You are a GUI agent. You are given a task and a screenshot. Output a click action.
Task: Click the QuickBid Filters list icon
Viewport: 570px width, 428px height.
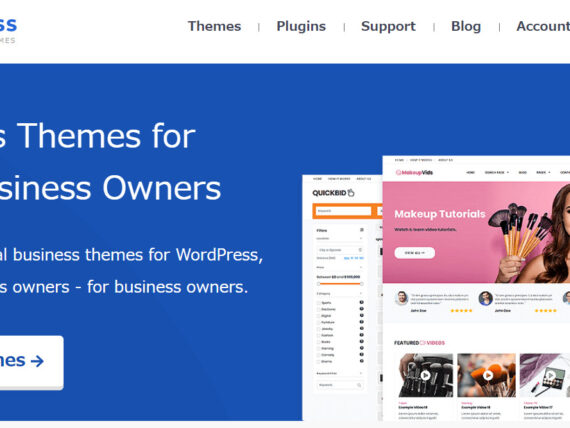pos(361,230)
